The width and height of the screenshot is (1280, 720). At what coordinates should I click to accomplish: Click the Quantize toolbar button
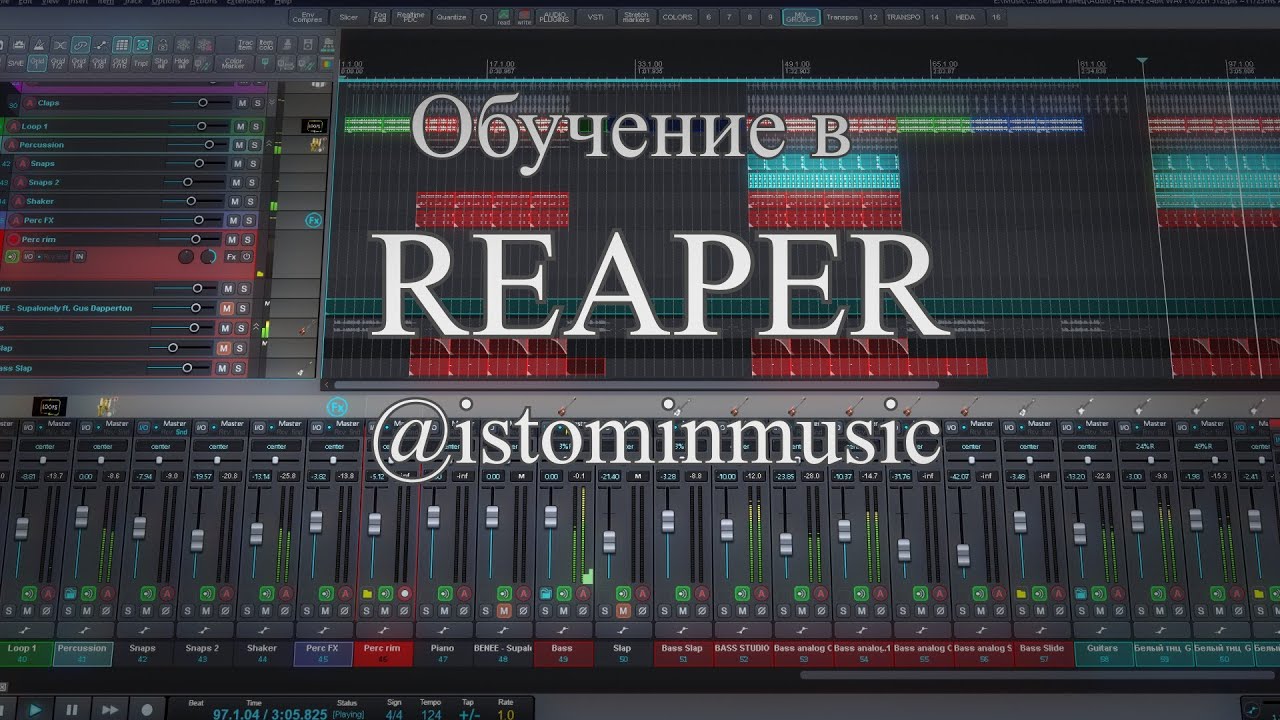pos(451,17)
